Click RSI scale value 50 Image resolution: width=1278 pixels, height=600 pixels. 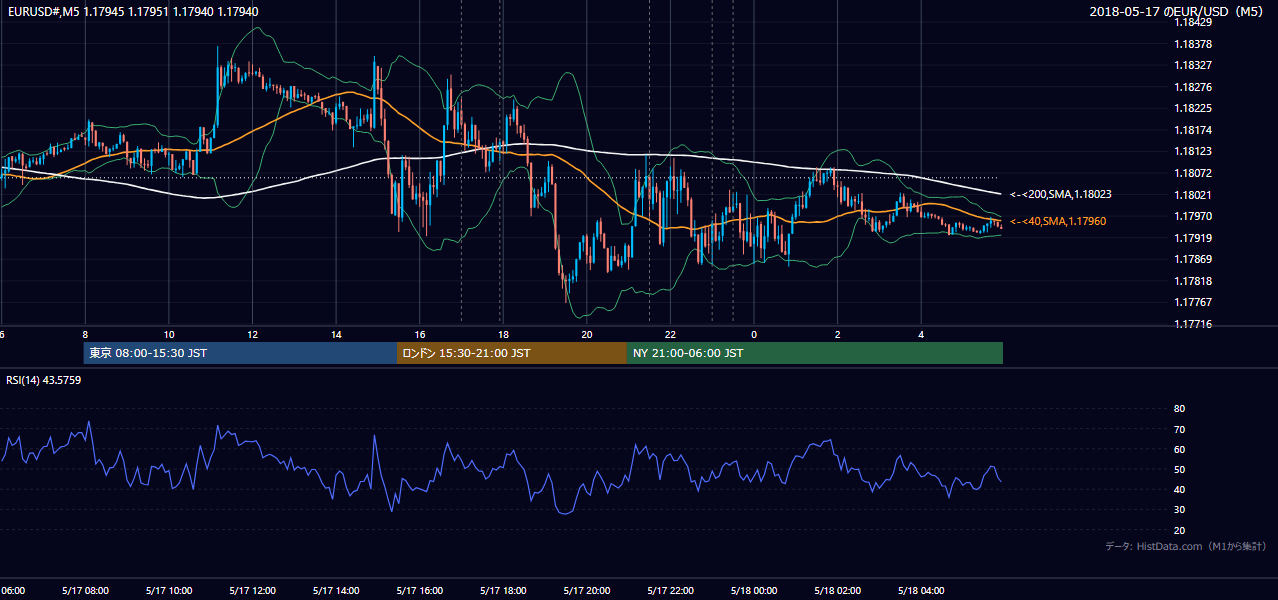(x=1179, y=469)
